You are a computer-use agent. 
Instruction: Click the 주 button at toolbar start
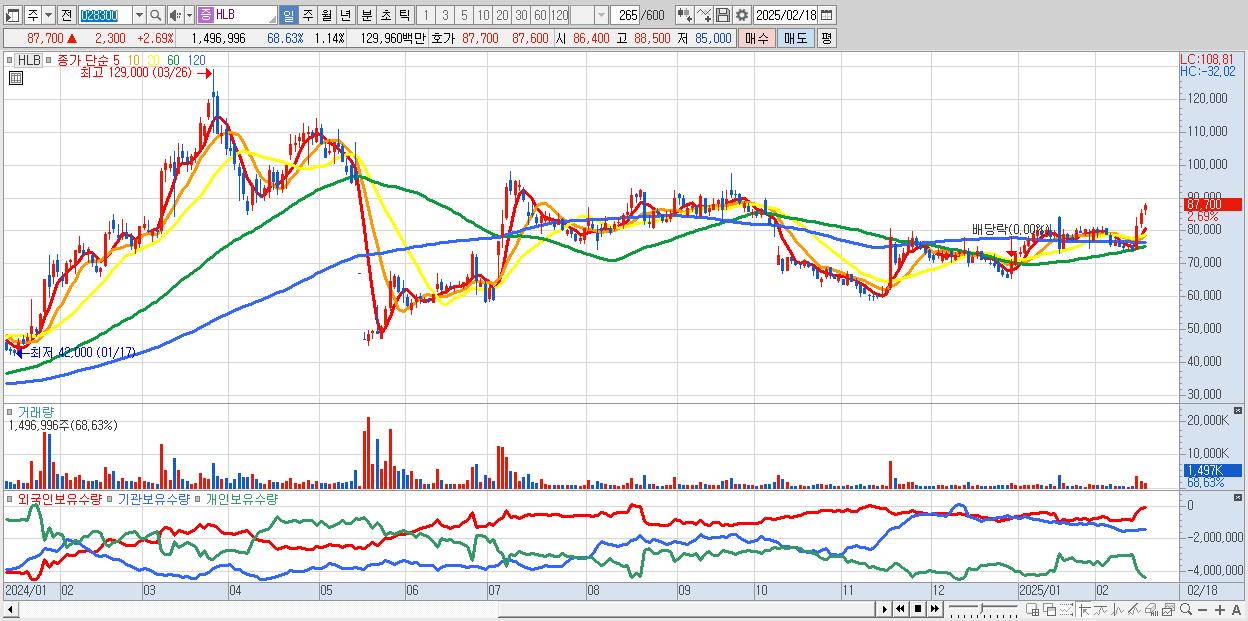(x=33, y=15)
